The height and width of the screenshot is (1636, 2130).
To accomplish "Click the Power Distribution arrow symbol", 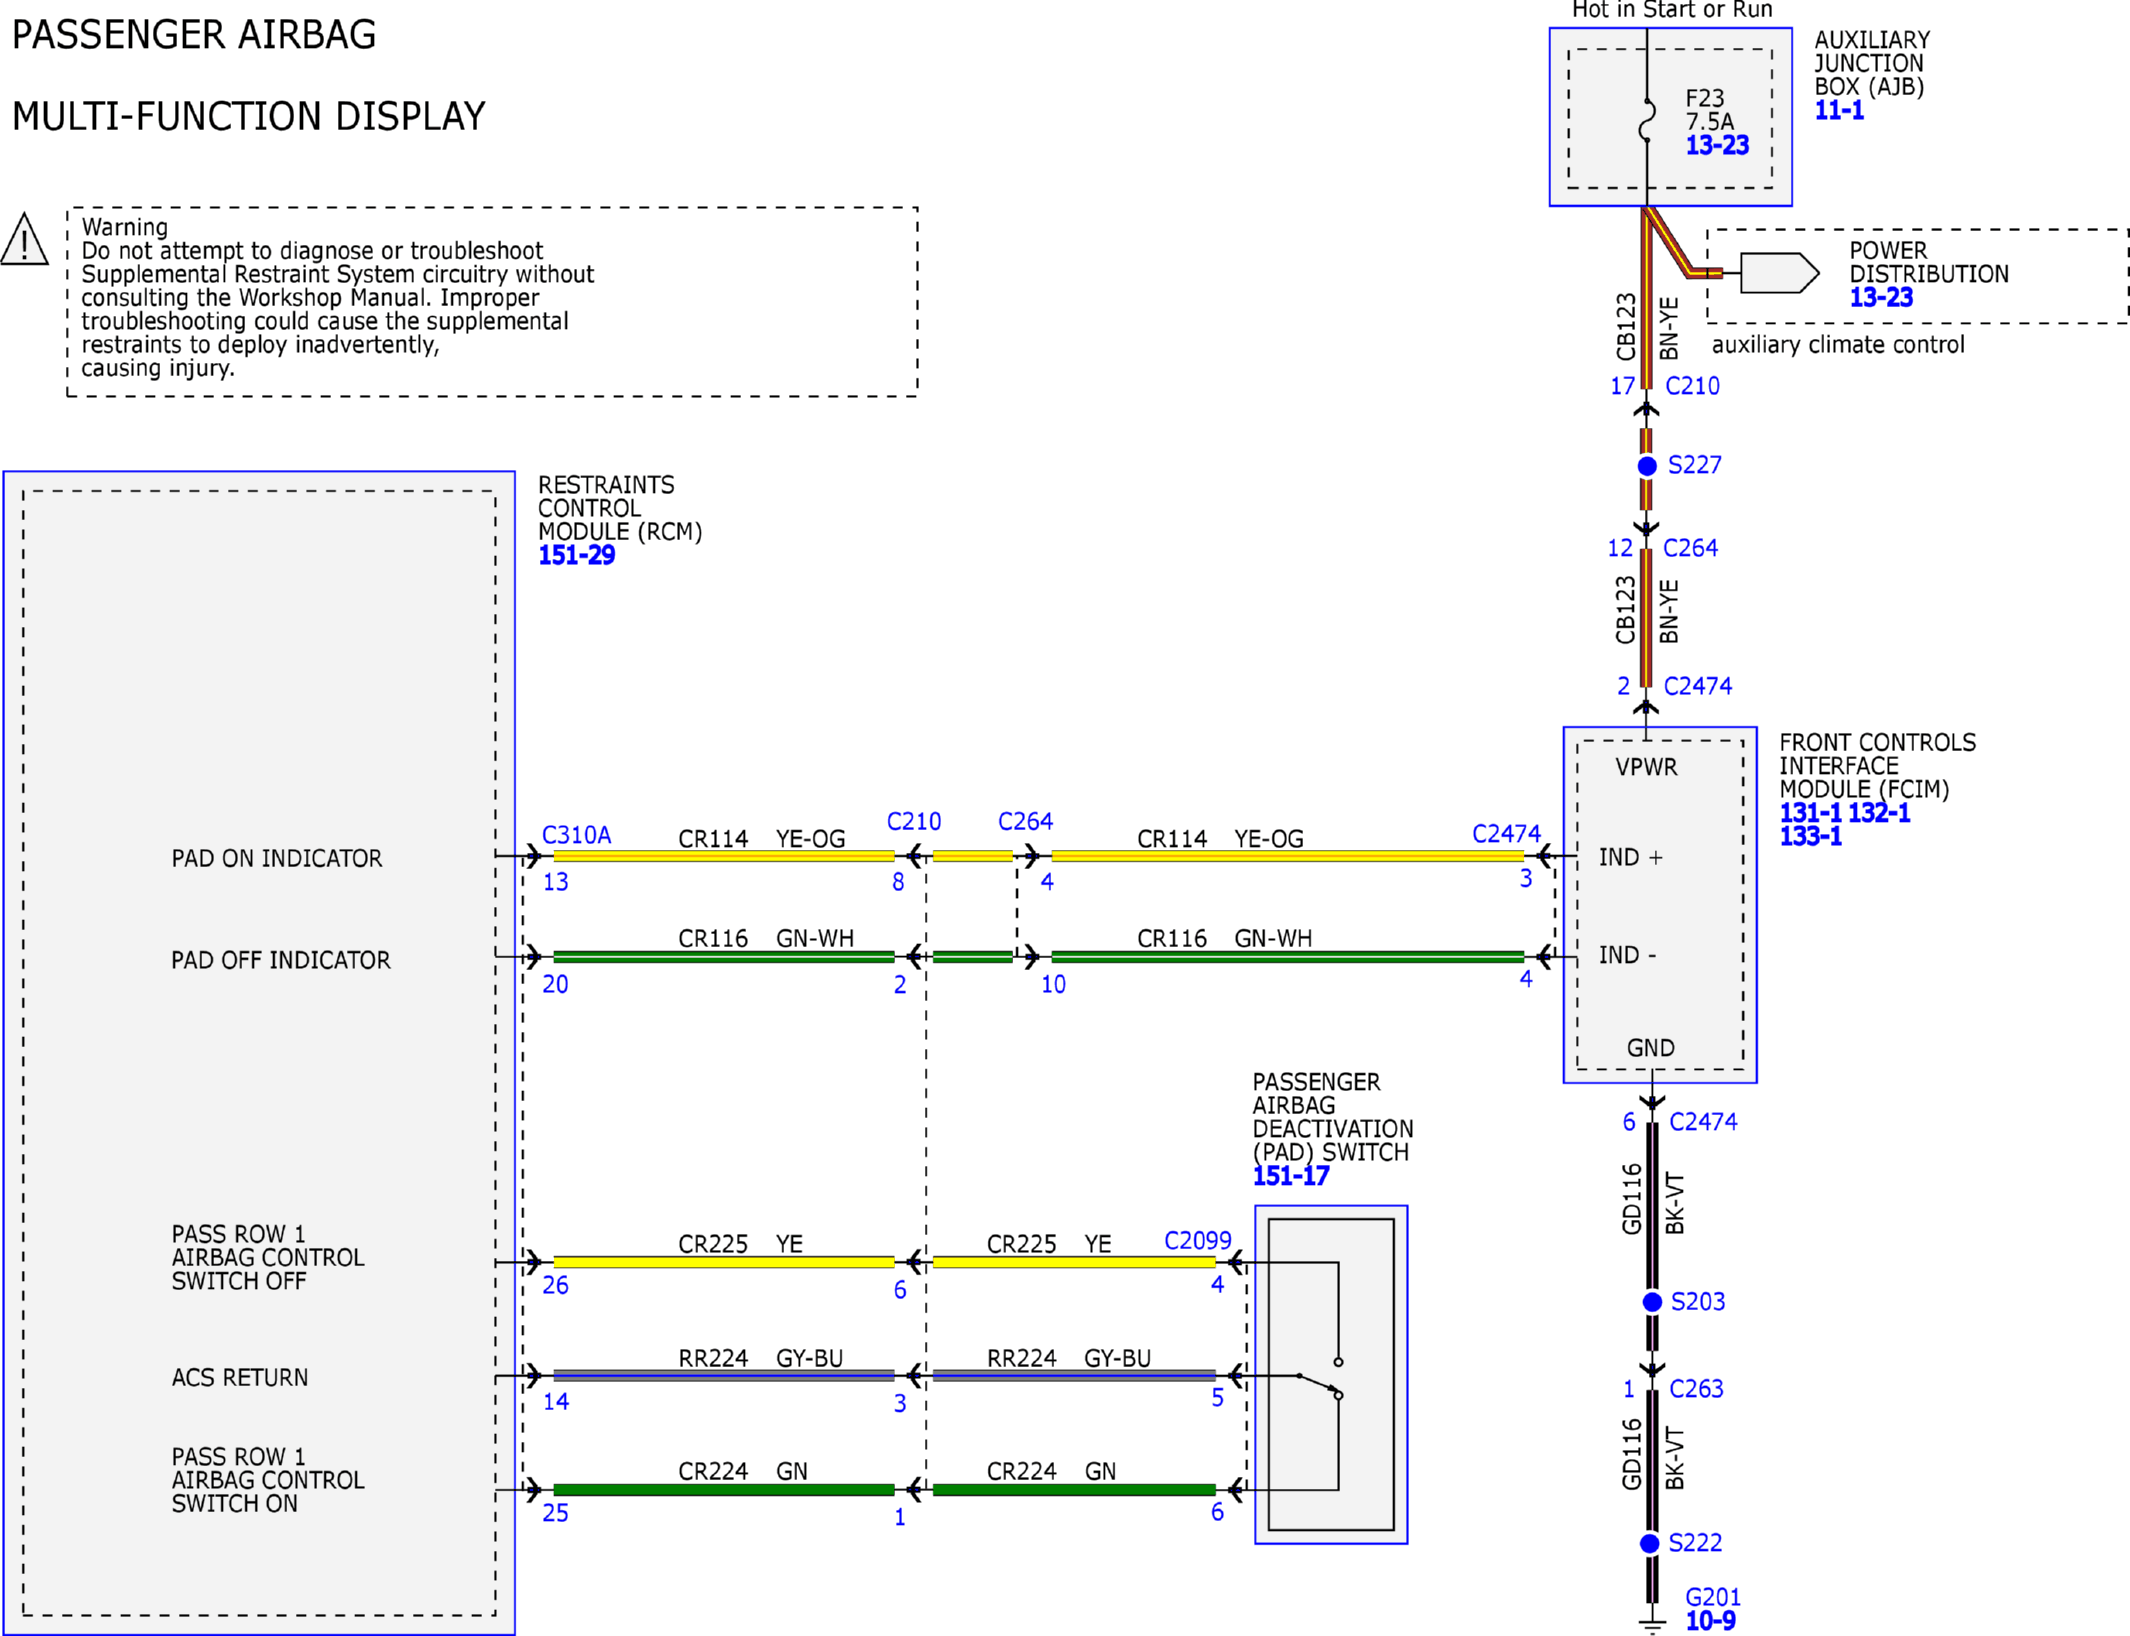I will [1779, 273].
